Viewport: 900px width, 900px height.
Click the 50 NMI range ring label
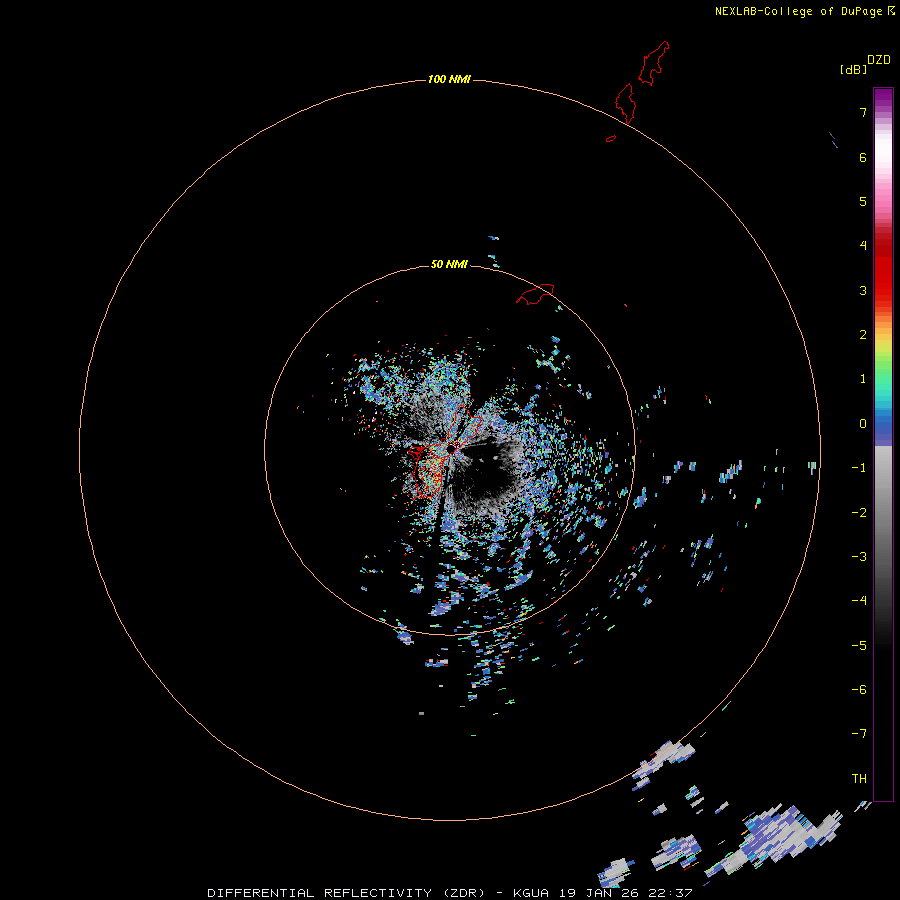point(449,264)
